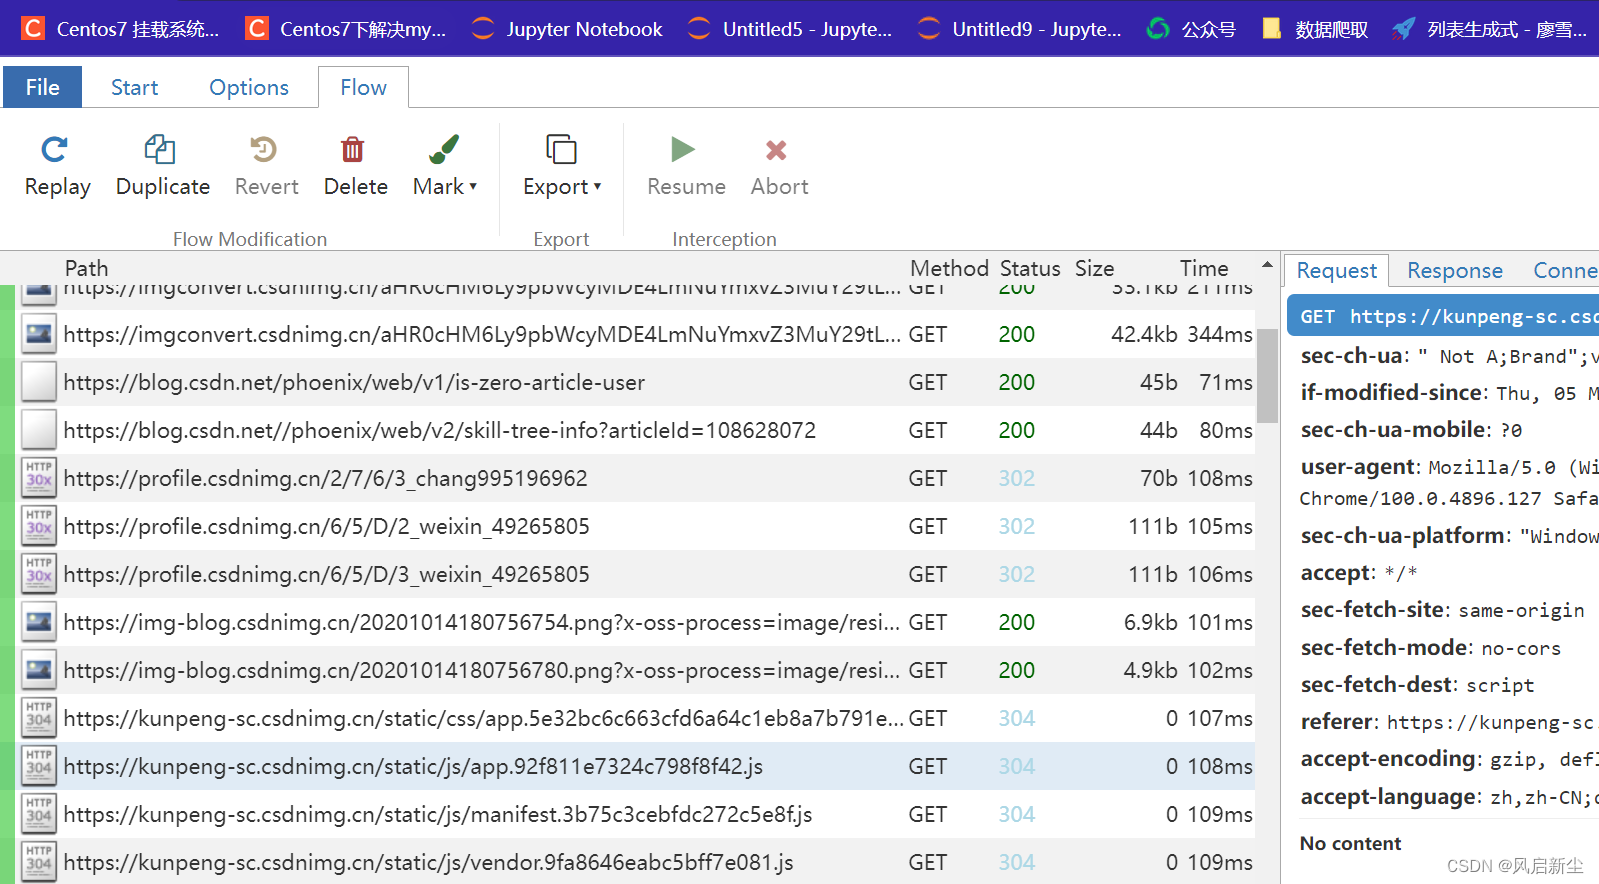Screen dimensions: 1599x884
Task: Click image icon of 20201014180756780.png row
Action: [39, 669]
